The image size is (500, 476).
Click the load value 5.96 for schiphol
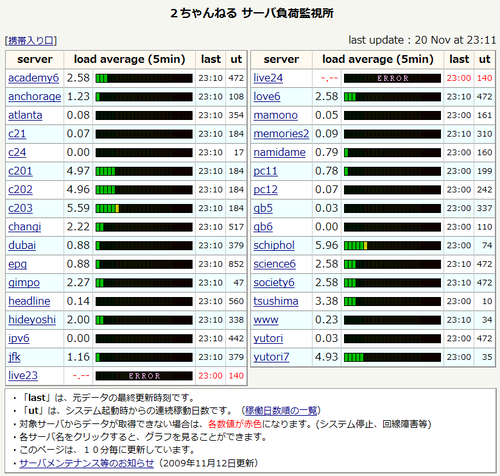327,246
